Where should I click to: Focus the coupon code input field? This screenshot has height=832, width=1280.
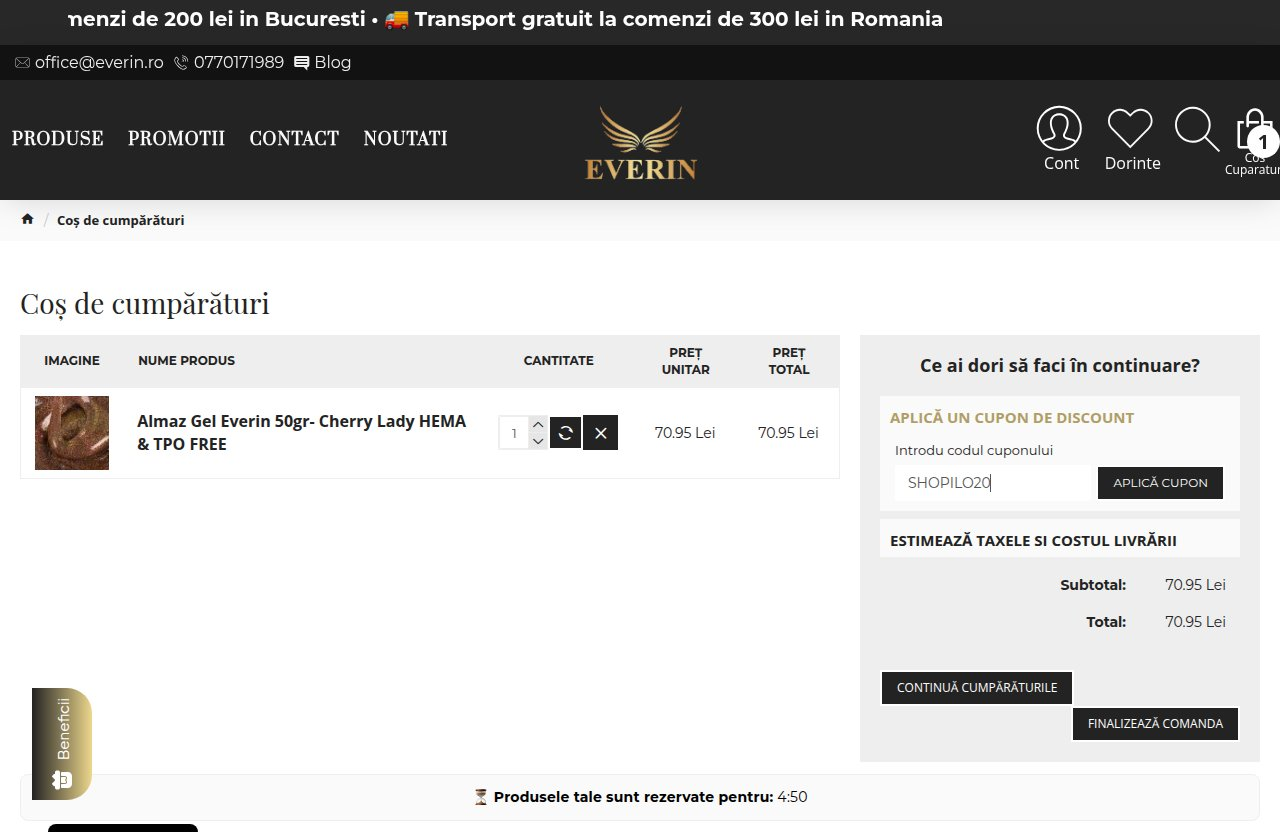pyautogui.click(x=992, y=483)
